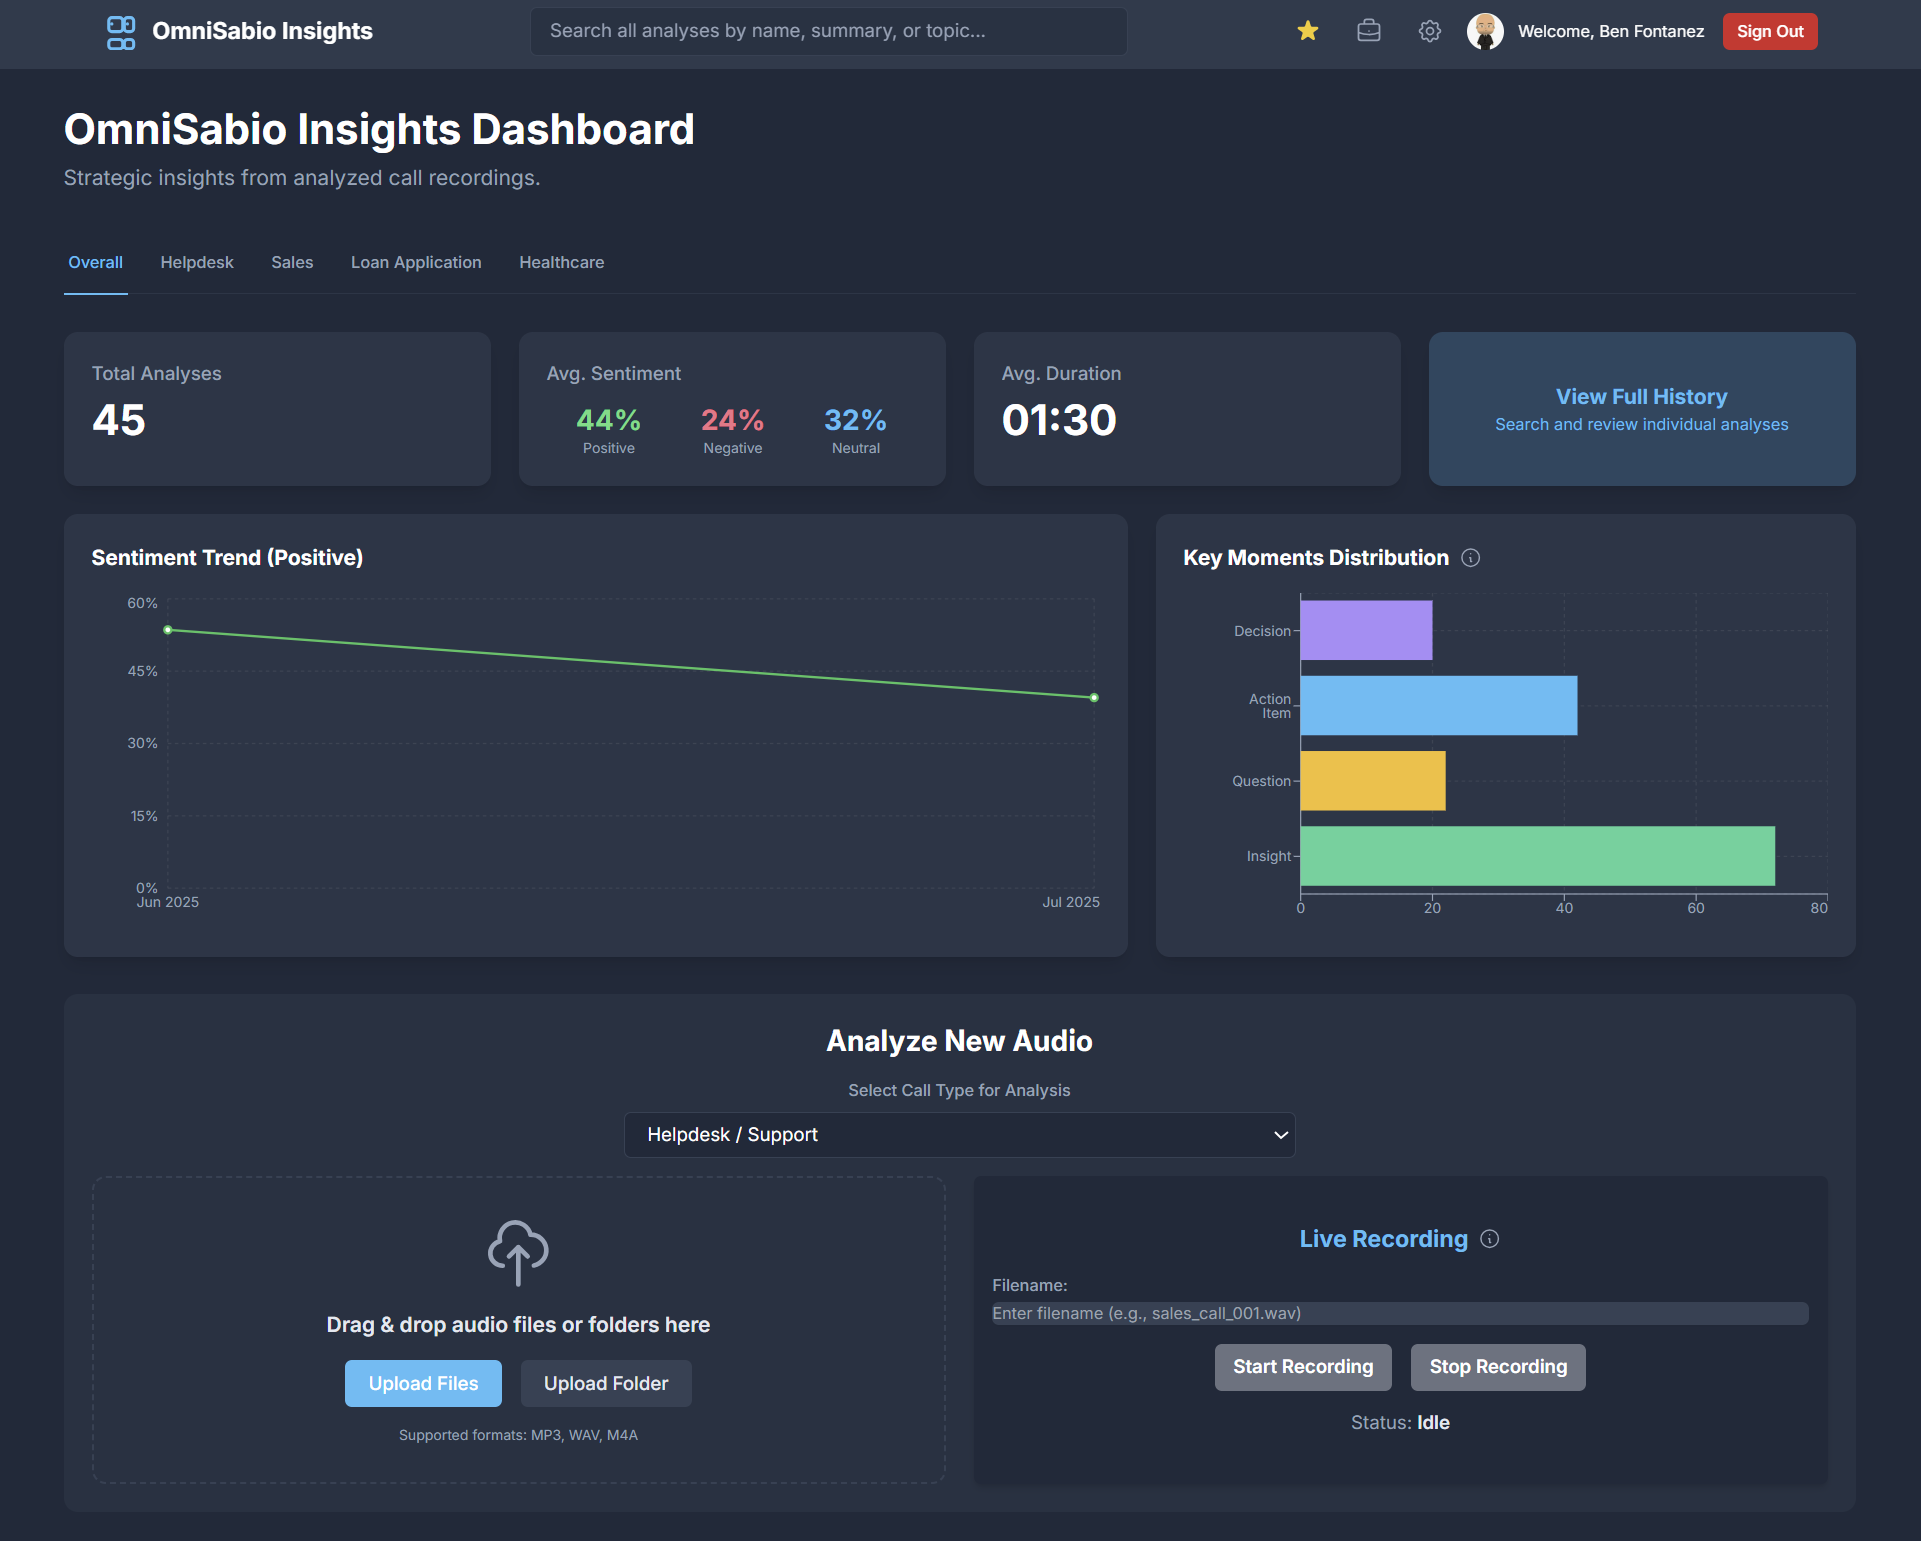Click Upload Files

click(x=422, y=1383)
